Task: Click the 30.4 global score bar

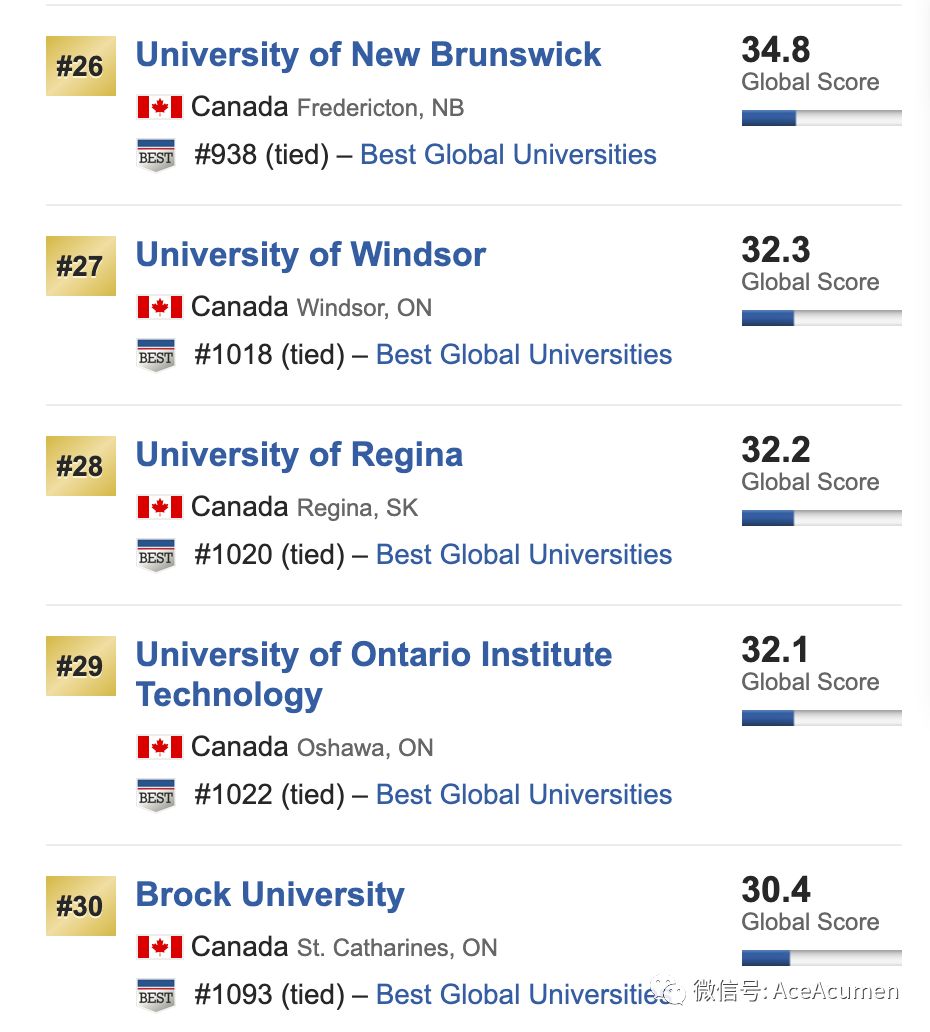Action: tap(821, 958)
